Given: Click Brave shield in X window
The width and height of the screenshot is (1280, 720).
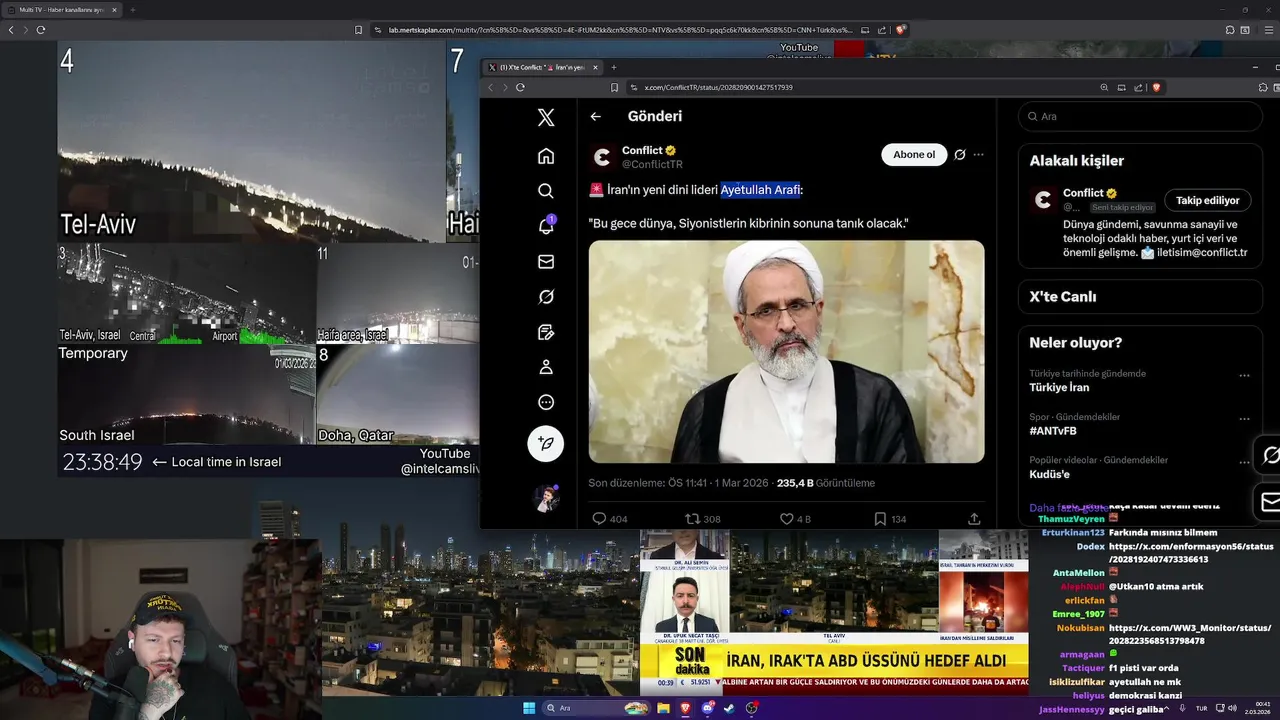Looking at the screenshot, I should (1156, 87).
